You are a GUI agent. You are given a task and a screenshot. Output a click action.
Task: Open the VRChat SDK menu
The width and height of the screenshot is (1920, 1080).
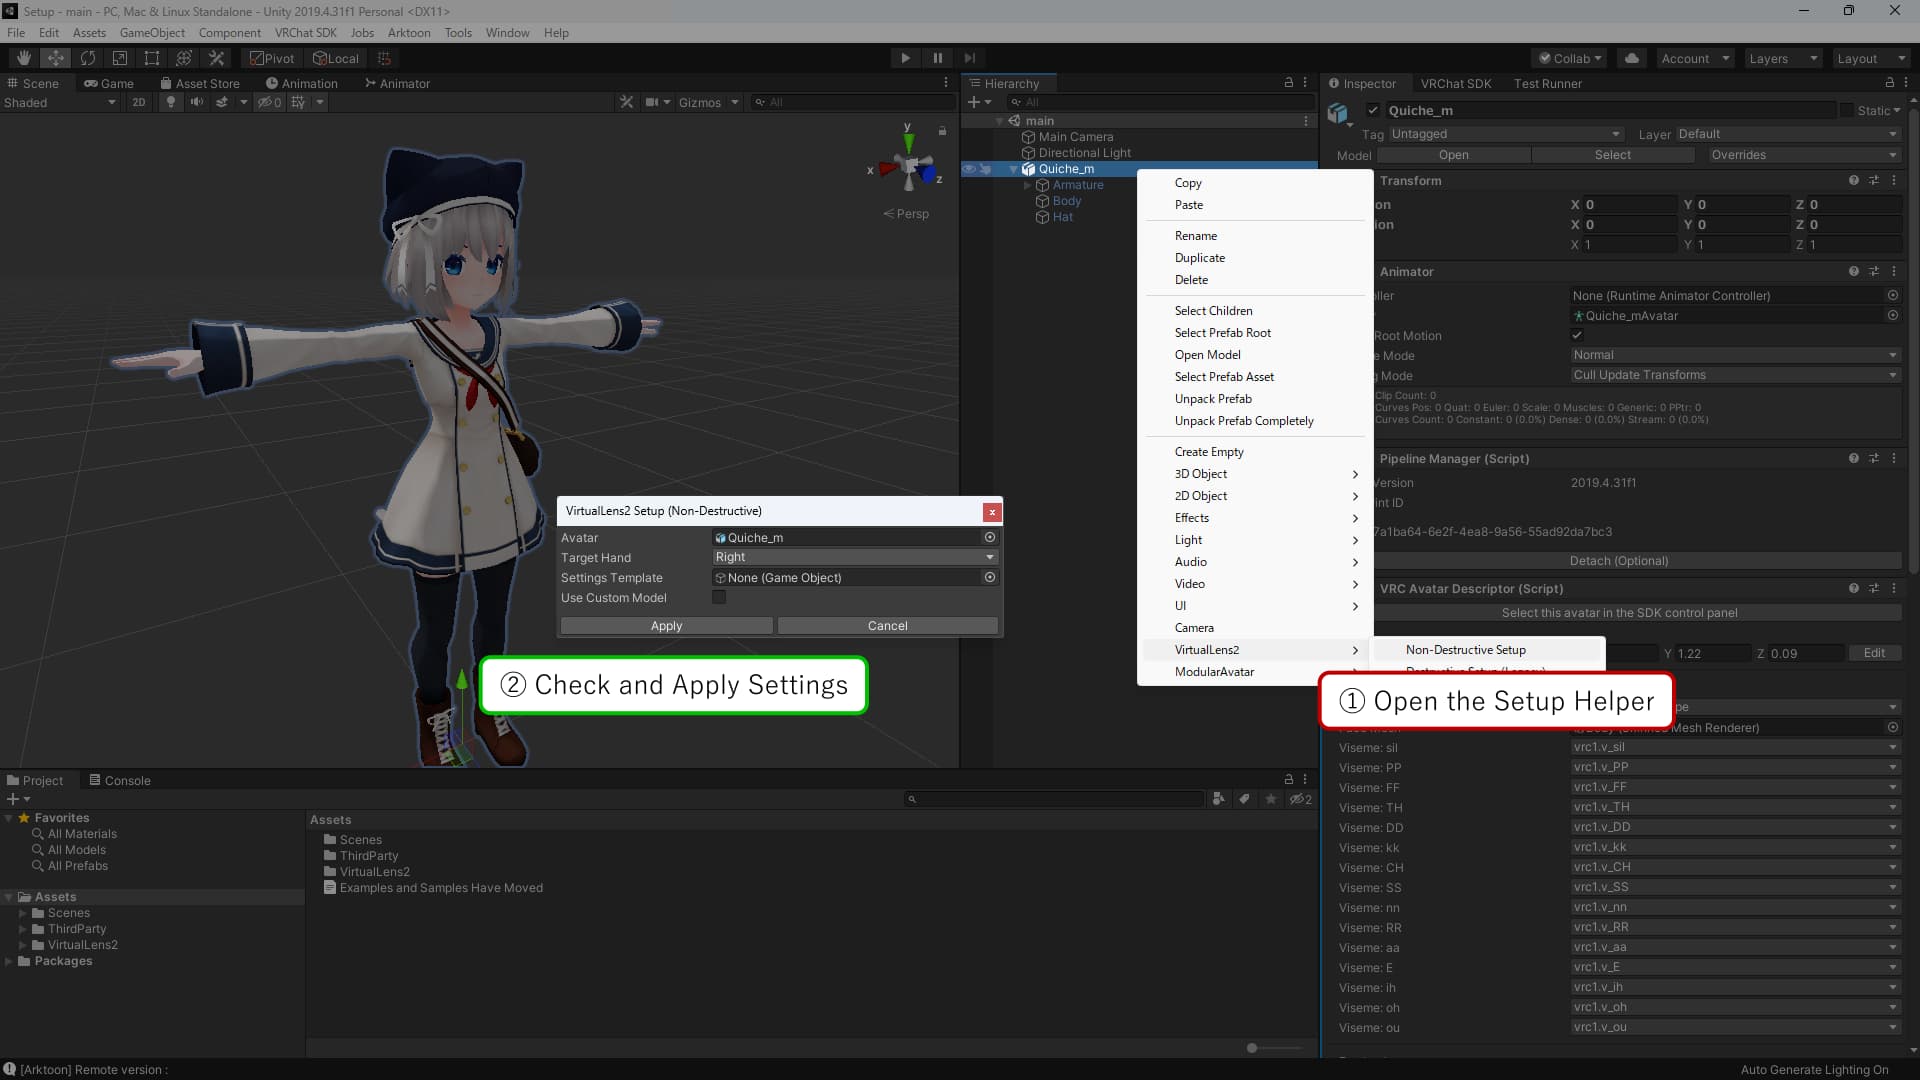305,33
